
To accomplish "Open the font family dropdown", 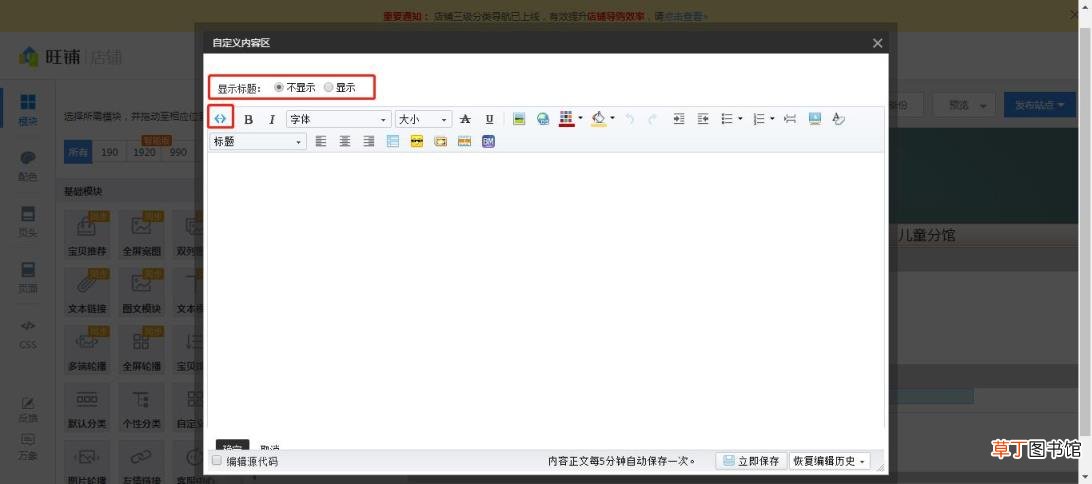I will click(338, 119).
